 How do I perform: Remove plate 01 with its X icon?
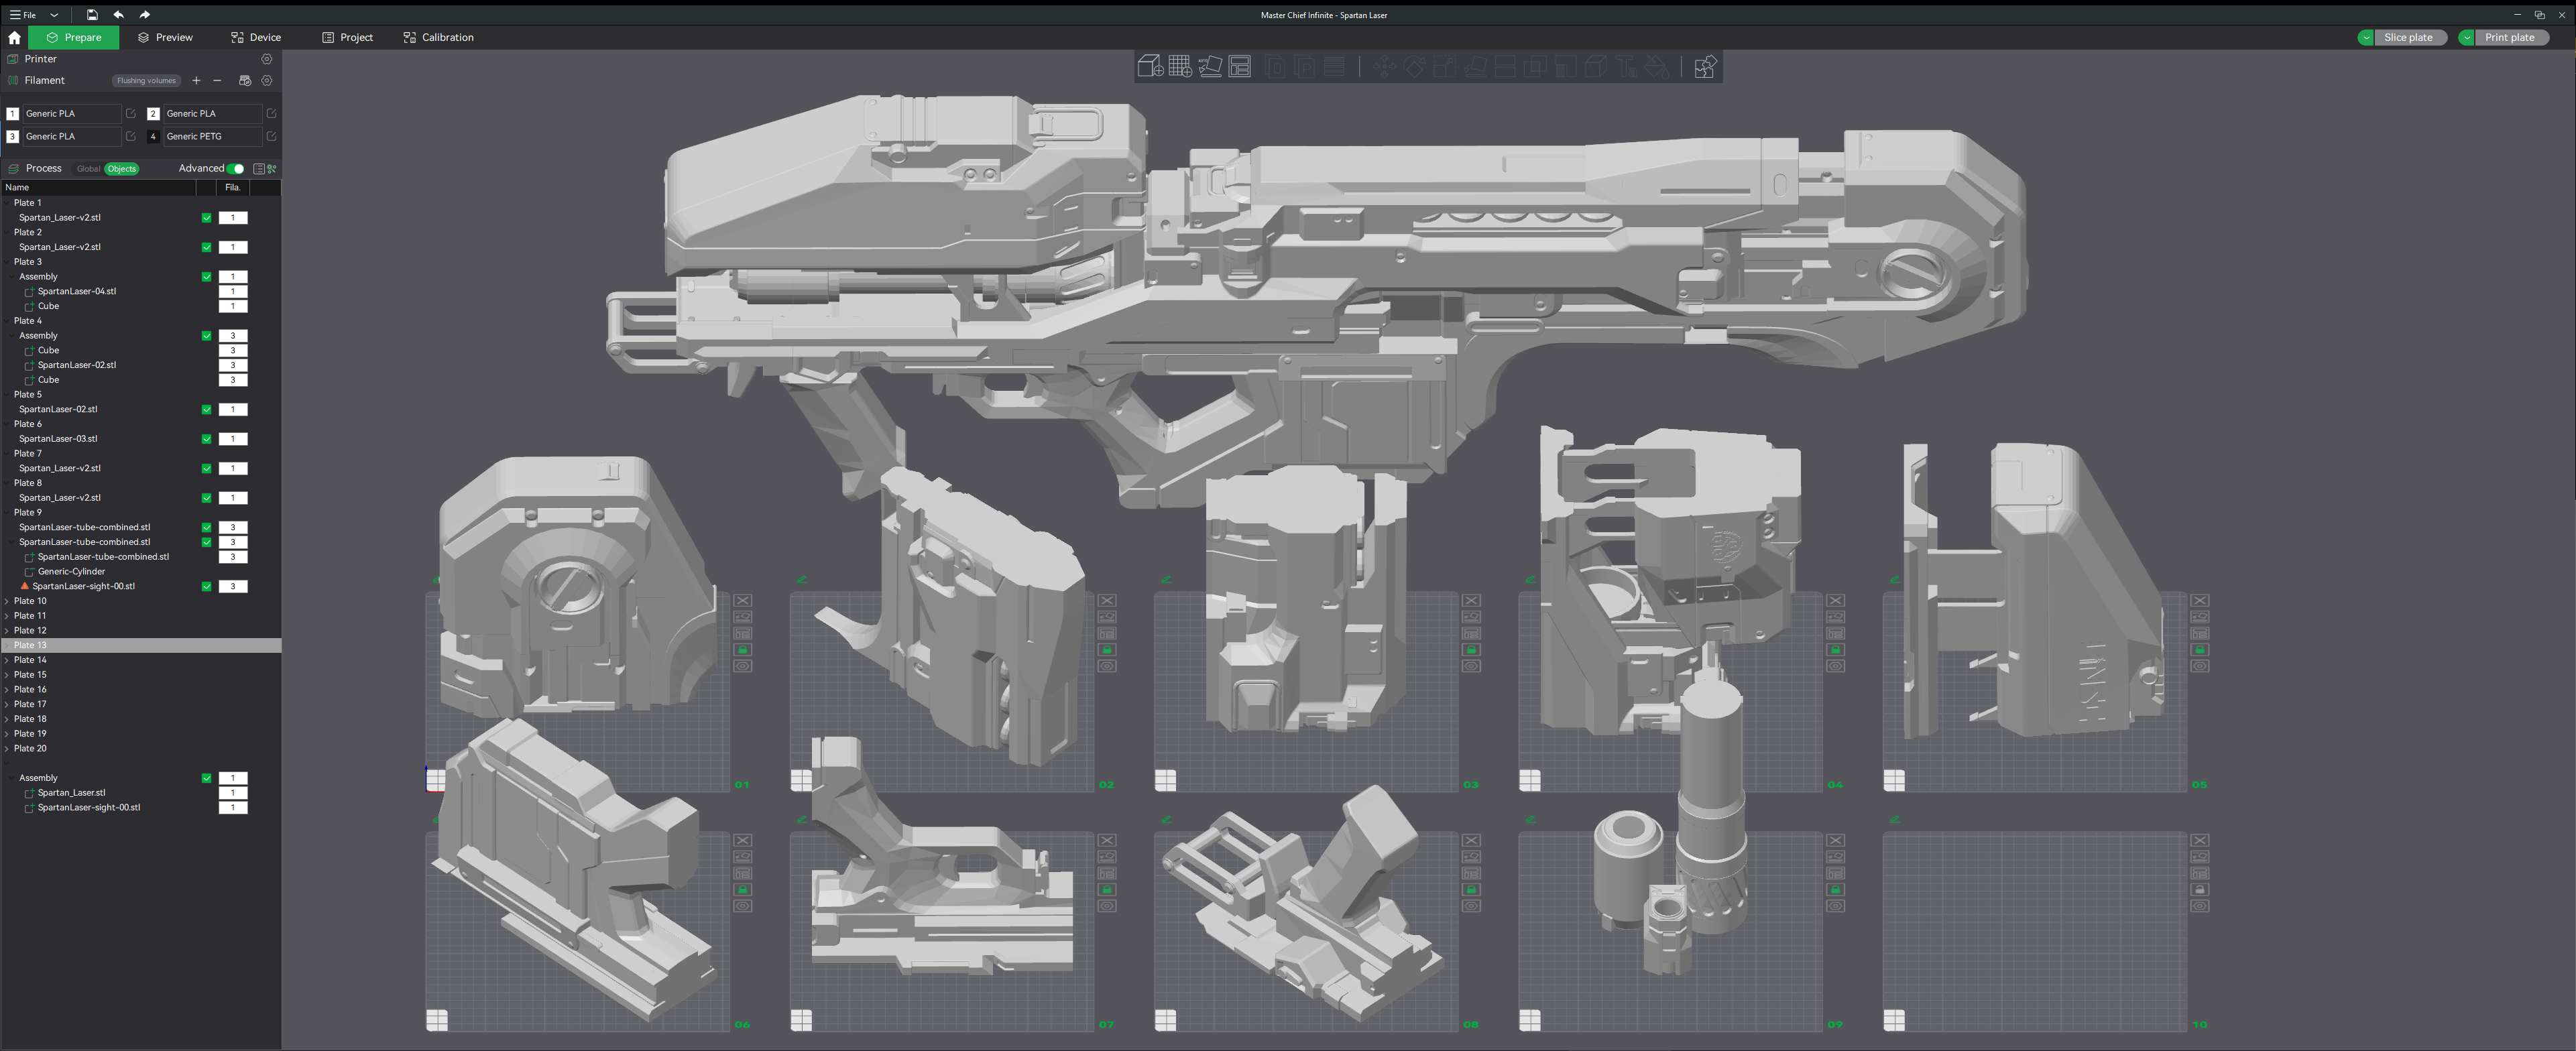(x=743, y=600)
